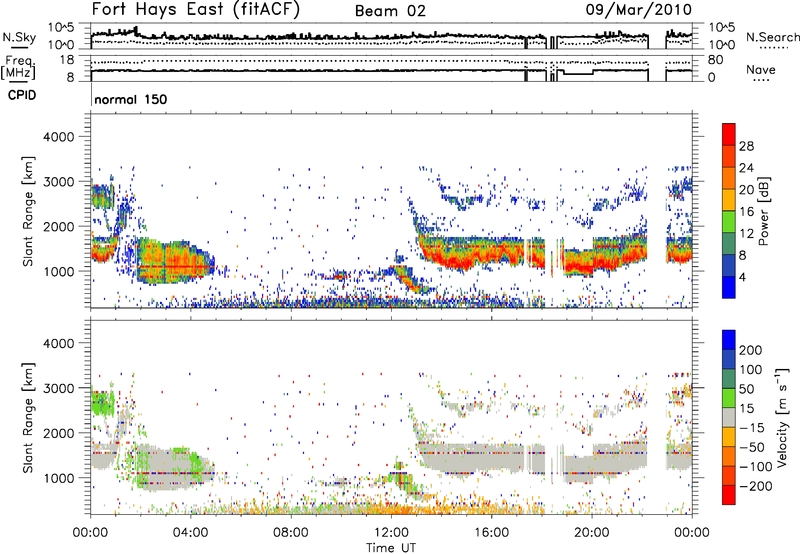The height and width of the screenshot is (554, 800).
Task: Click the "80" tick on Nave axis
Action: coord(715,60)
